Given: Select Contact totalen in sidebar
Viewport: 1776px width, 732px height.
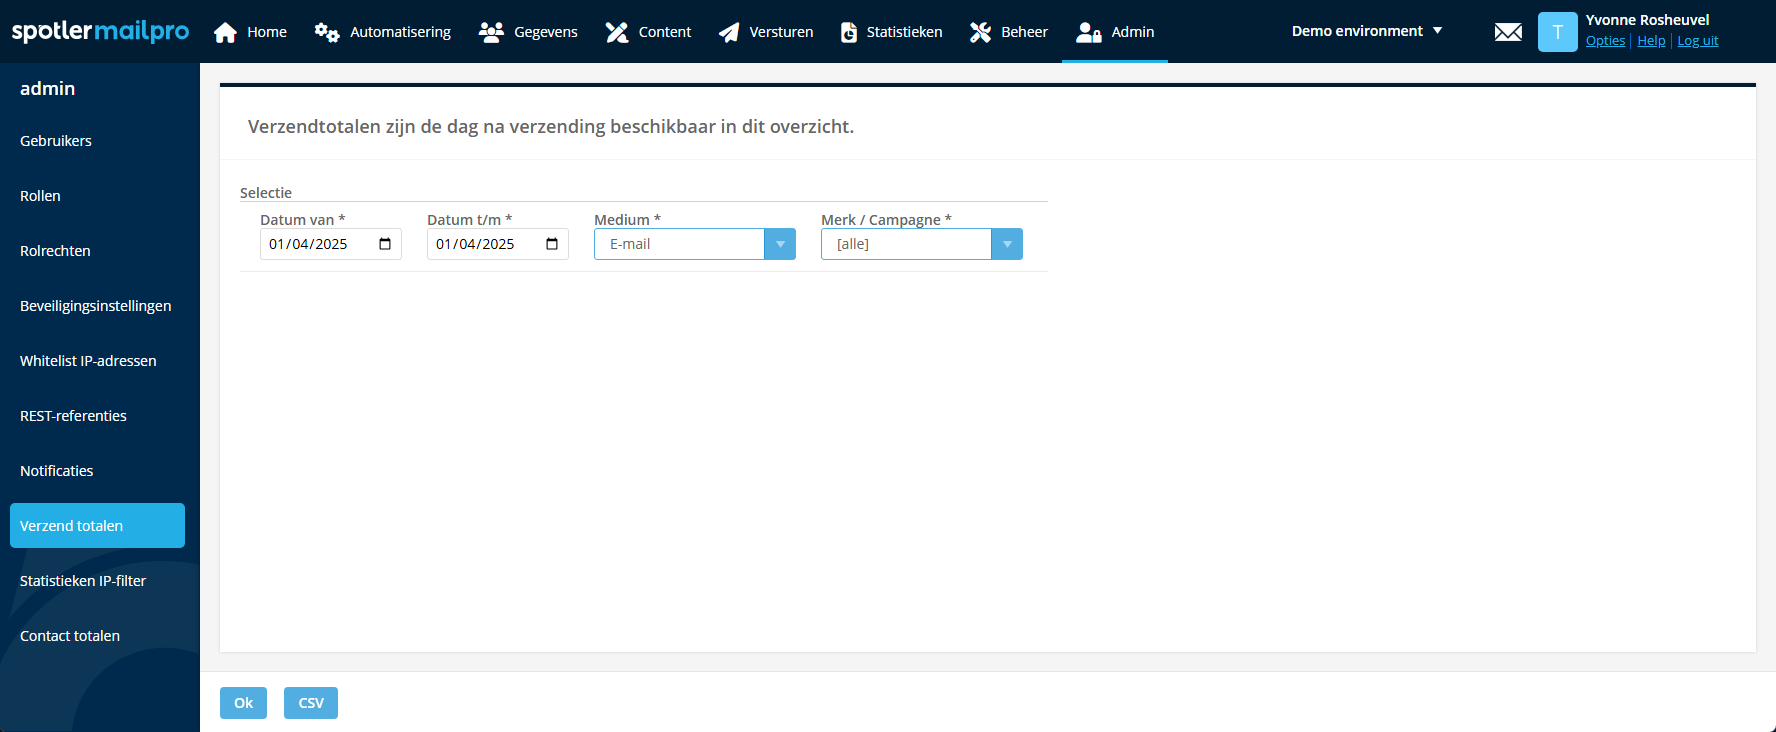Looking at the screenshot, I should tap(70, 636).
